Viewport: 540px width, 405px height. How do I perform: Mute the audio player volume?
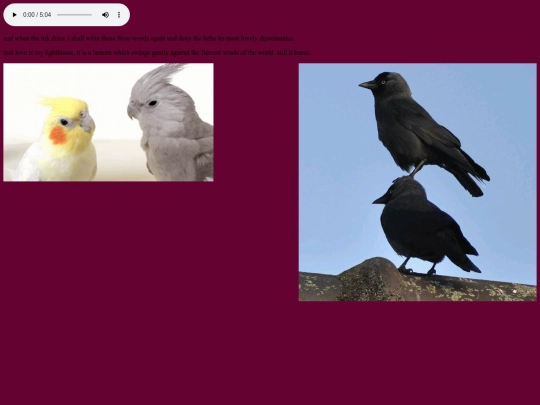[105, 15]
